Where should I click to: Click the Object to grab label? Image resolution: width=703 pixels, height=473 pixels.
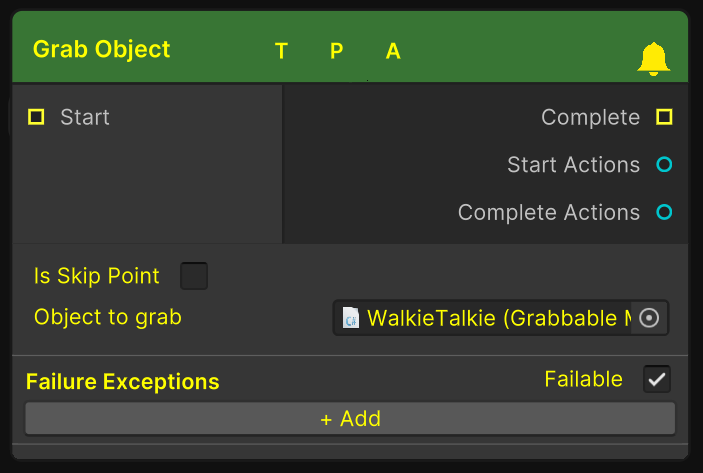click(108, 317)
